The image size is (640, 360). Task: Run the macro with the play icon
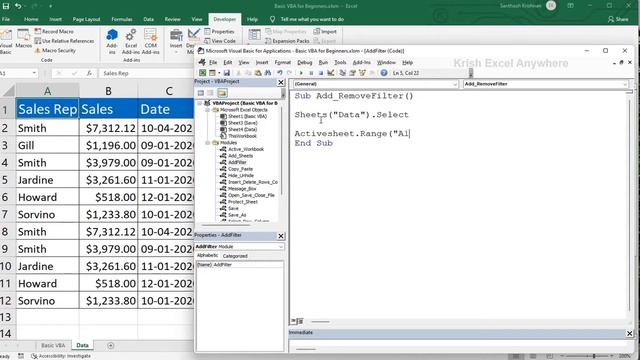point(301,73)
